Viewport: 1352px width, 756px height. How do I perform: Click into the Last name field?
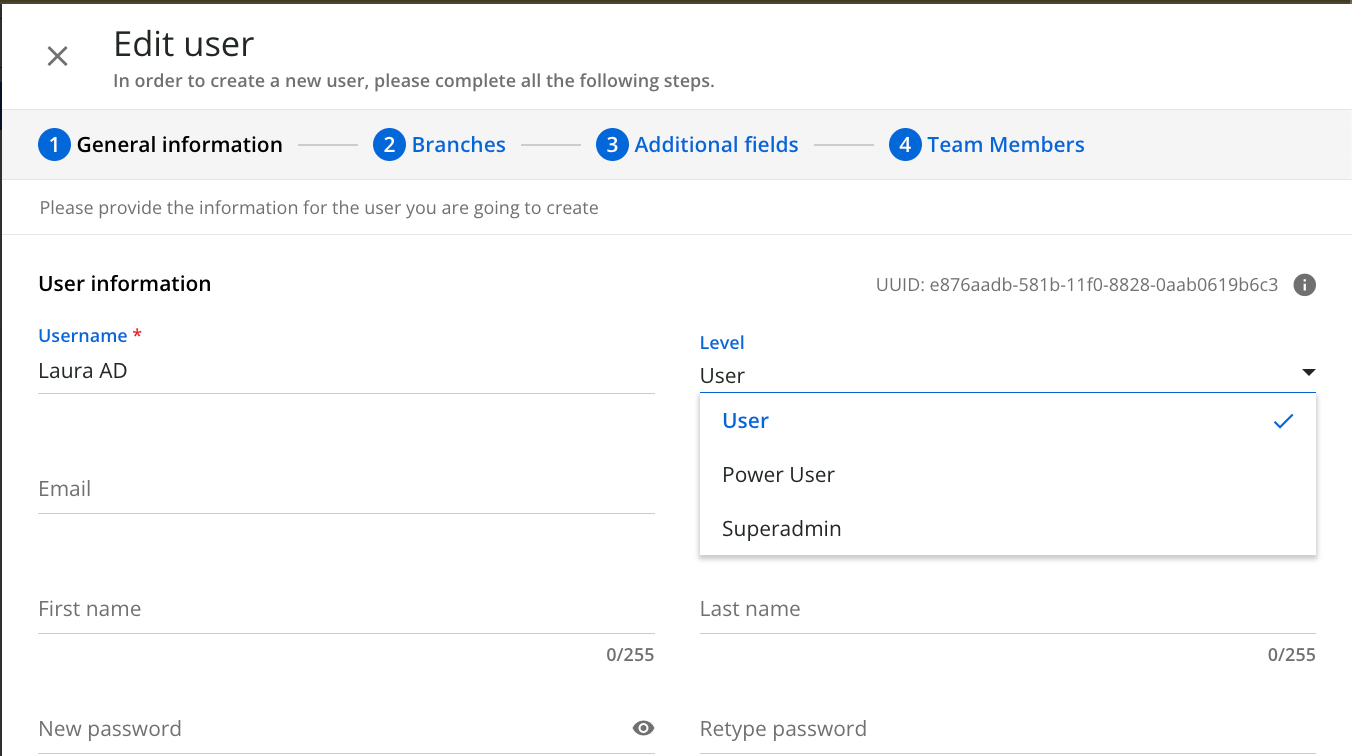1006,610
